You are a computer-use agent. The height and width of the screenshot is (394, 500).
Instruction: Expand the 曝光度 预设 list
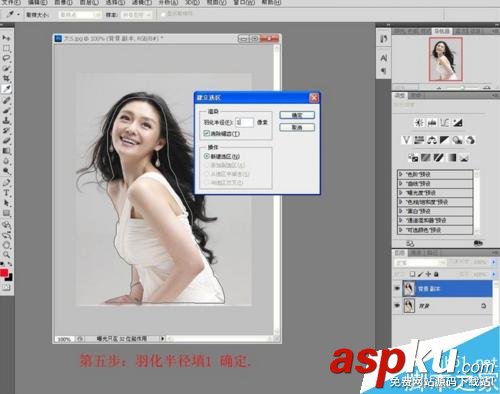[401, 193]
